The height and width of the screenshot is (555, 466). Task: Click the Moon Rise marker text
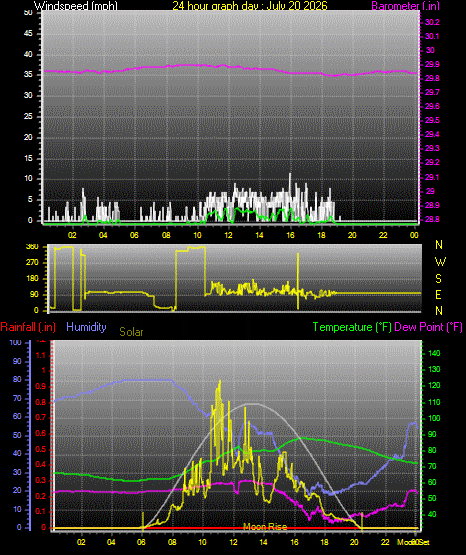pos(265,527)
